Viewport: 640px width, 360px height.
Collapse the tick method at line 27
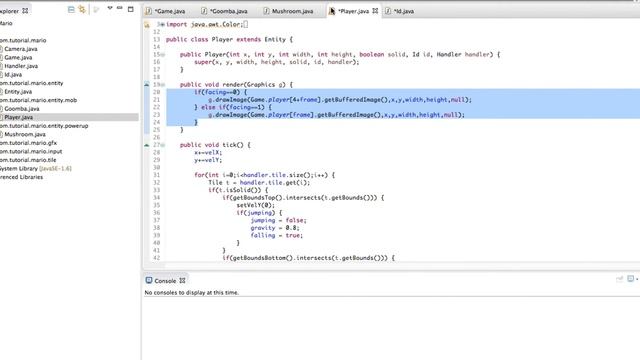163,145
